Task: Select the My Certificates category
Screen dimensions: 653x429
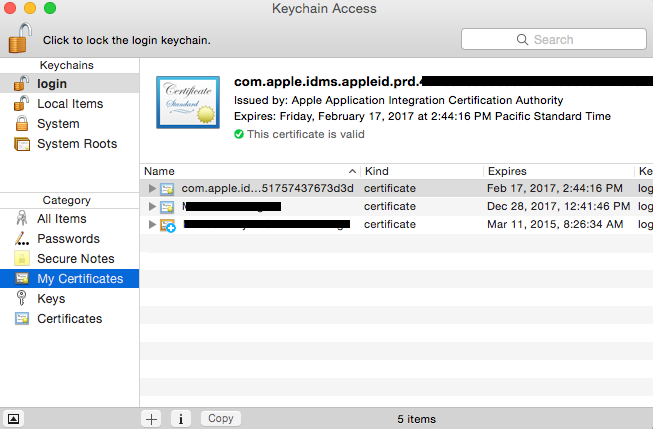Action: (70, 278)
